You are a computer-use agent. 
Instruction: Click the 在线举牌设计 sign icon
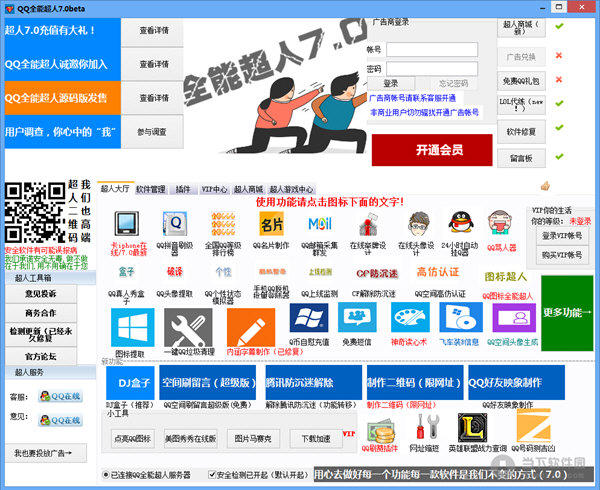(x=368, y=223)
